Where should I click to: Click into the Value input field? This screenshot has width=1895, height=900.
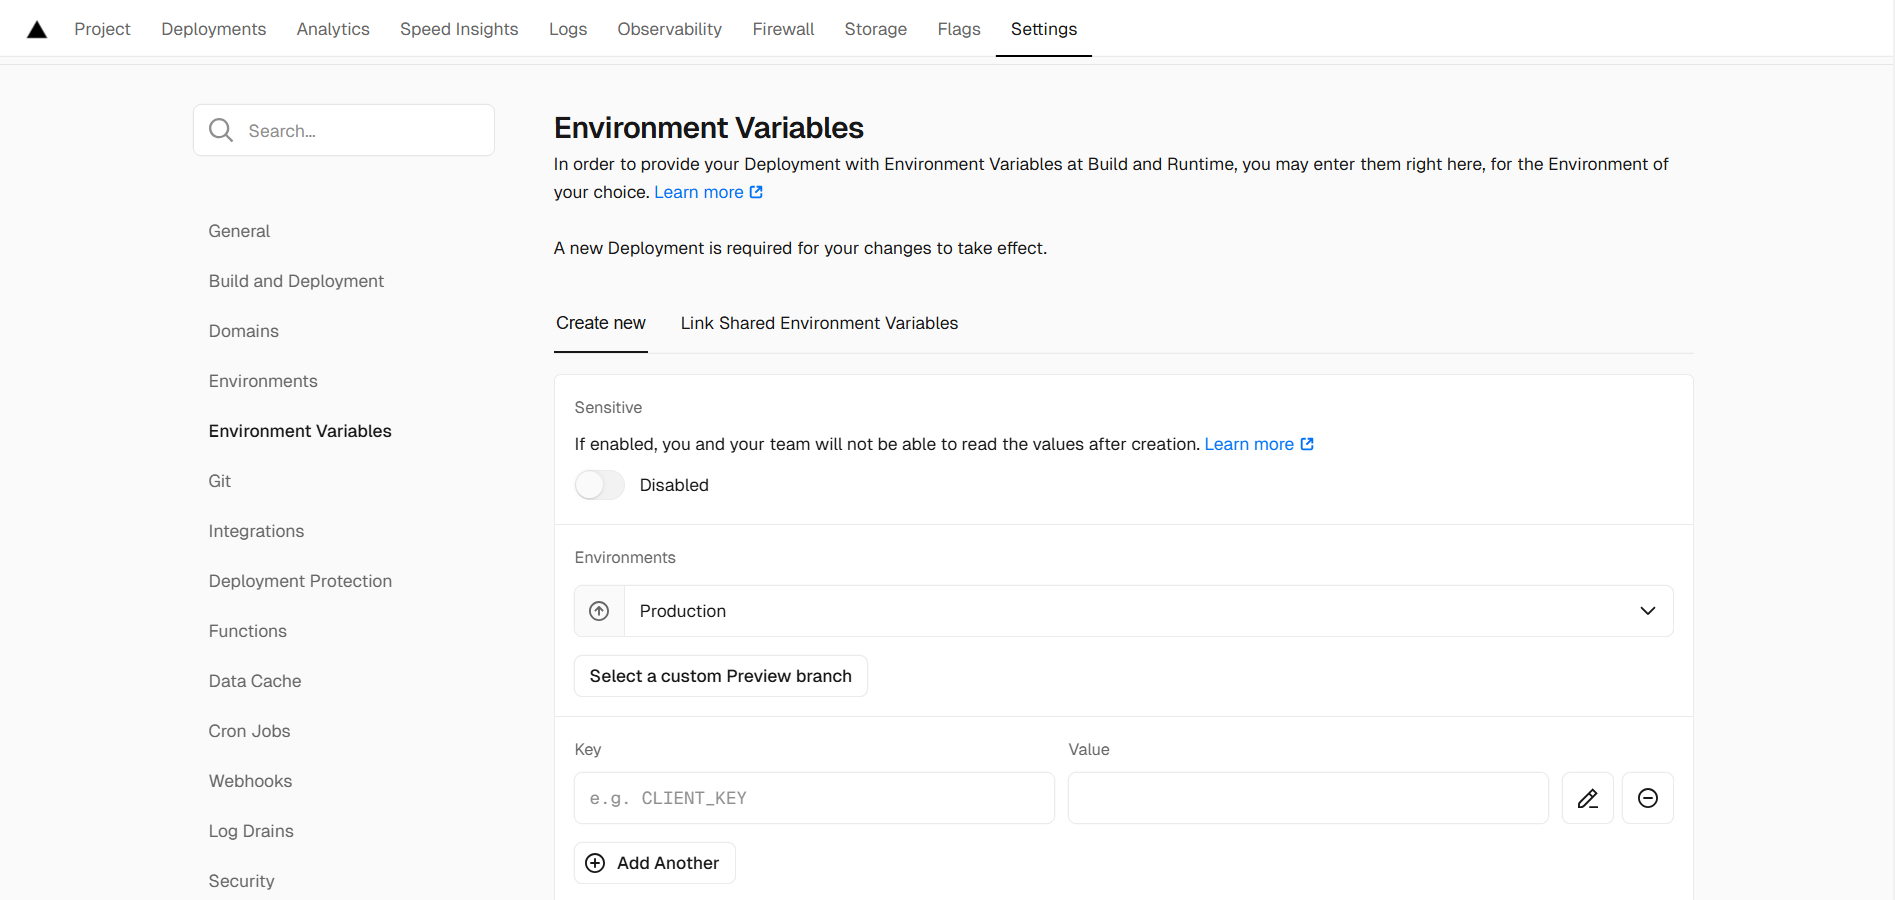click(x=1307, y=798)
